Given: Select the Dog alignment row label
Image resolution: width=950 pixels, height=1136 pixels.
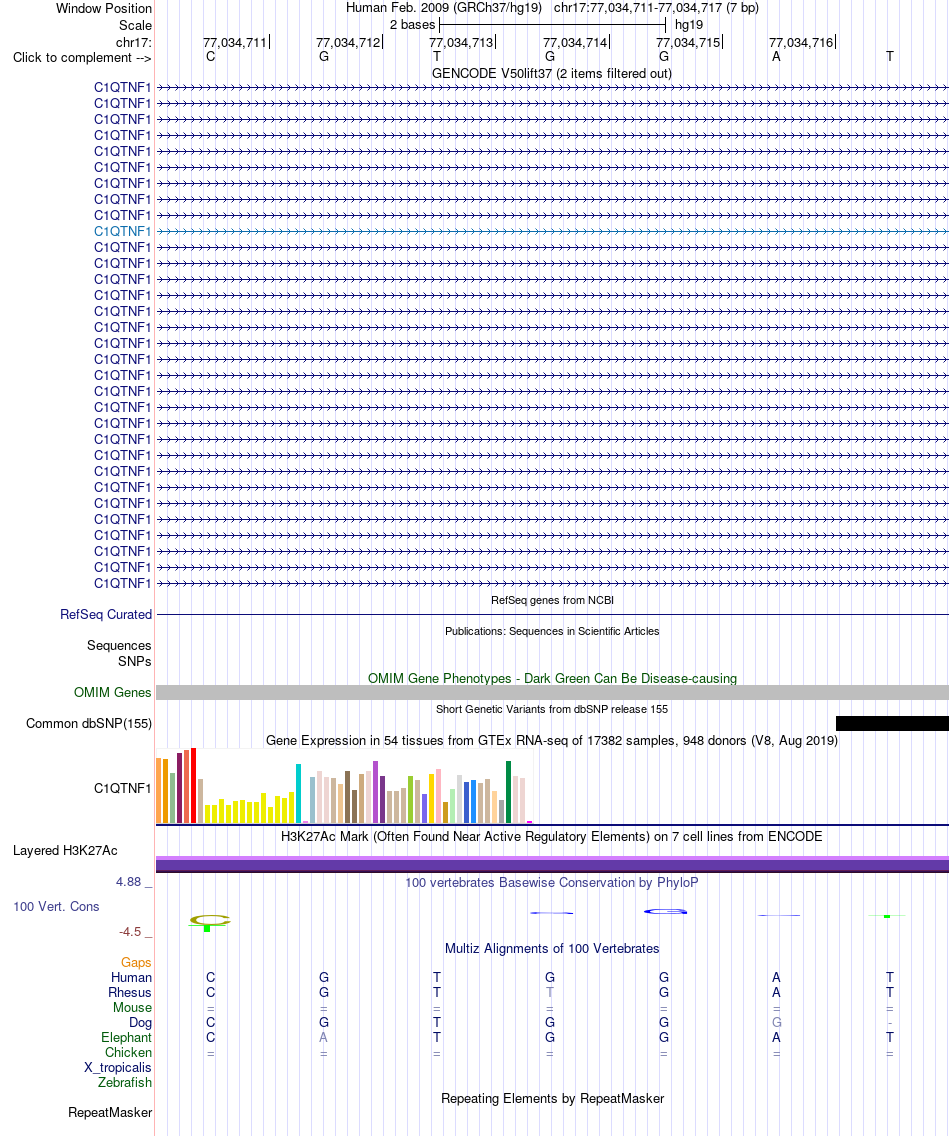Looking at the screenshot, I should click(141, 1023).
